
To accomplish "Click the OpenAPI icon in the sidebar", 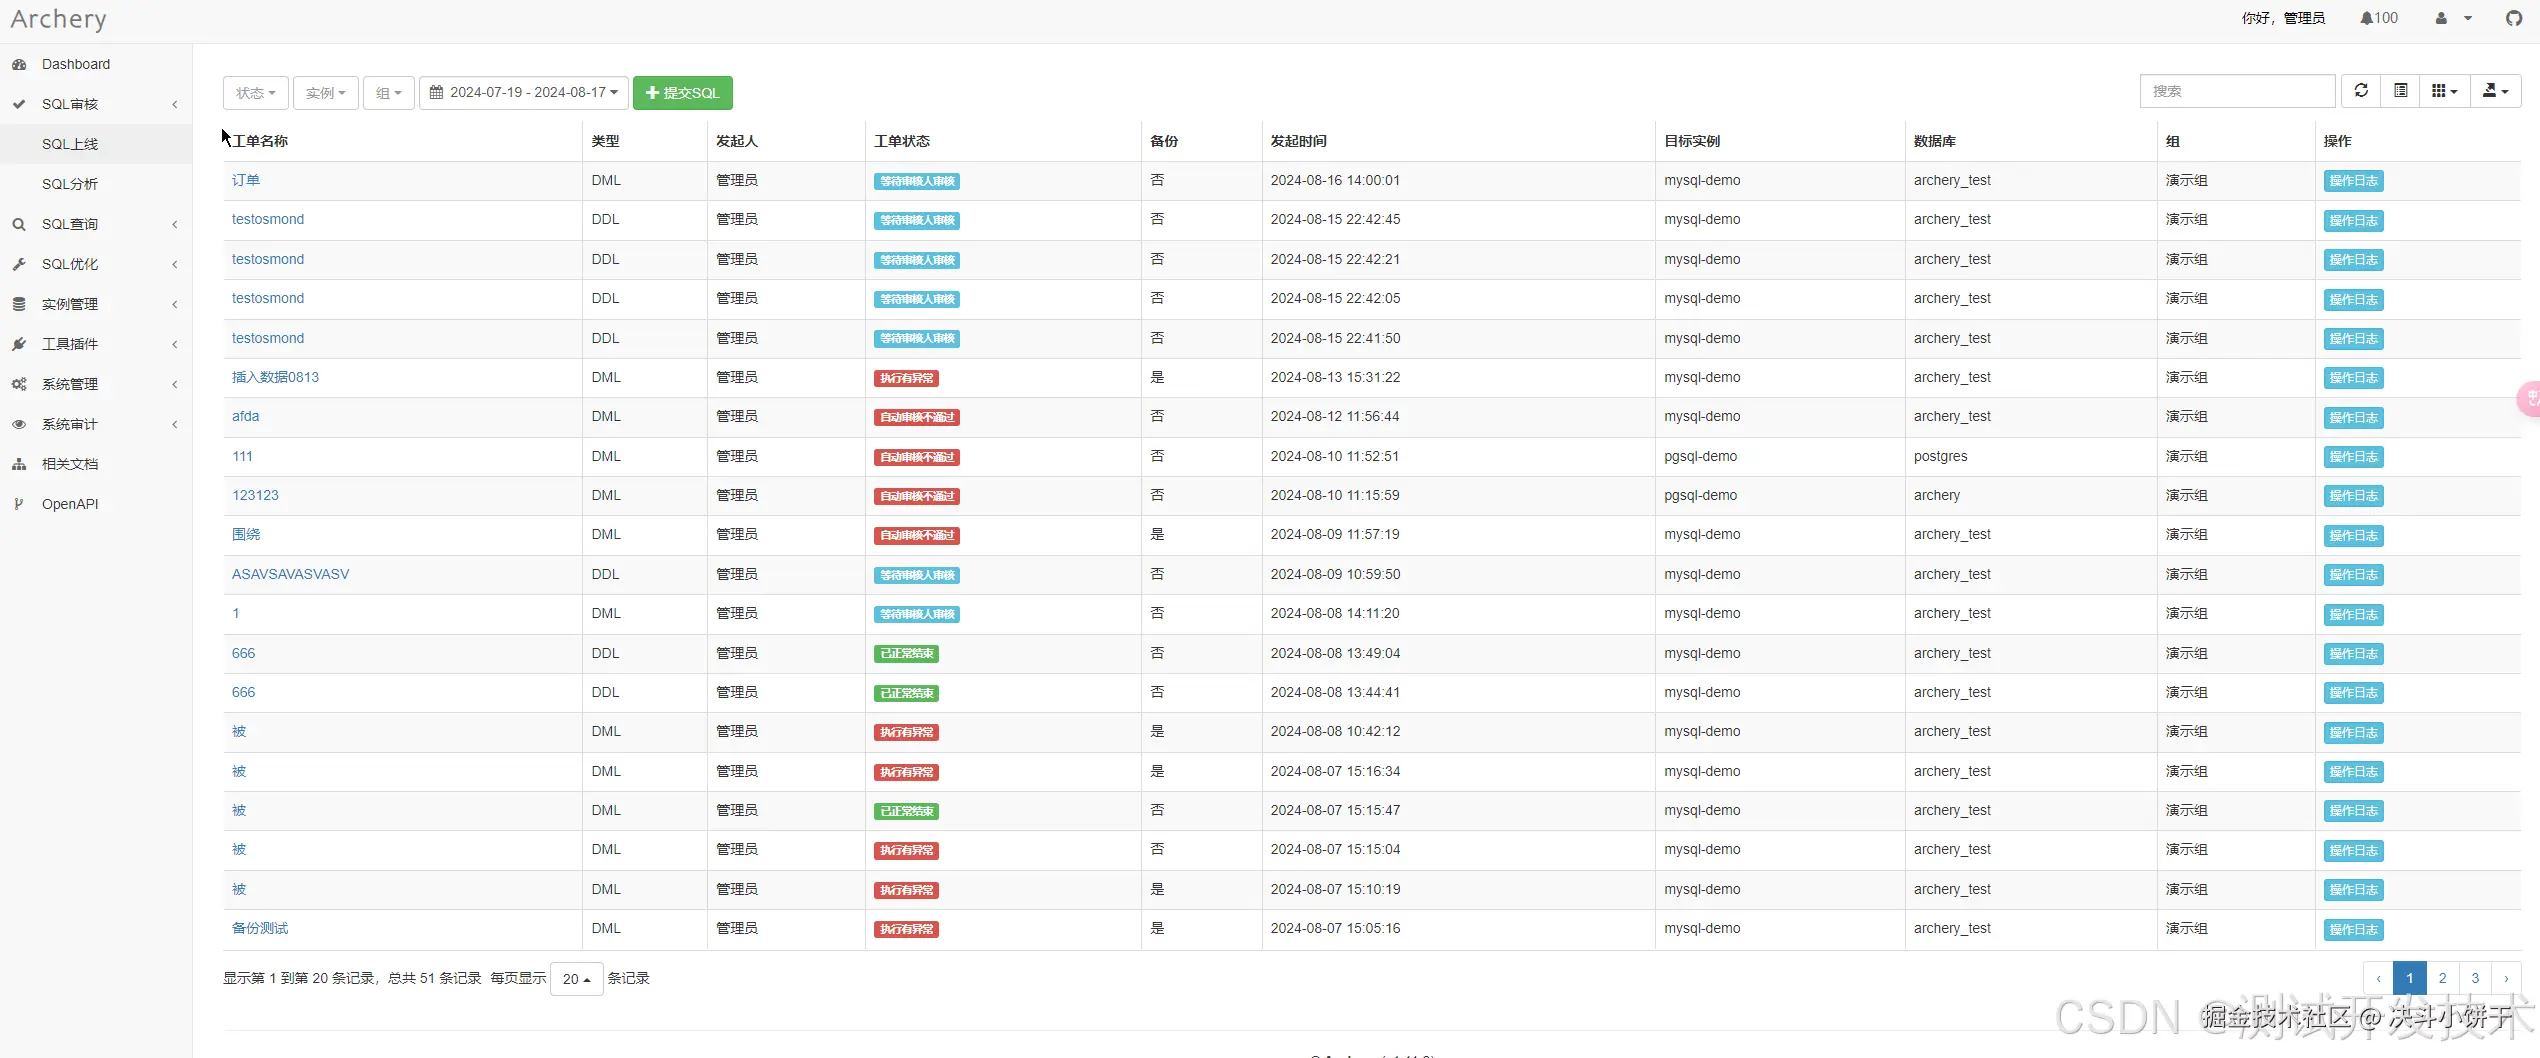I will pyautogui.click(x=19, y=504).
